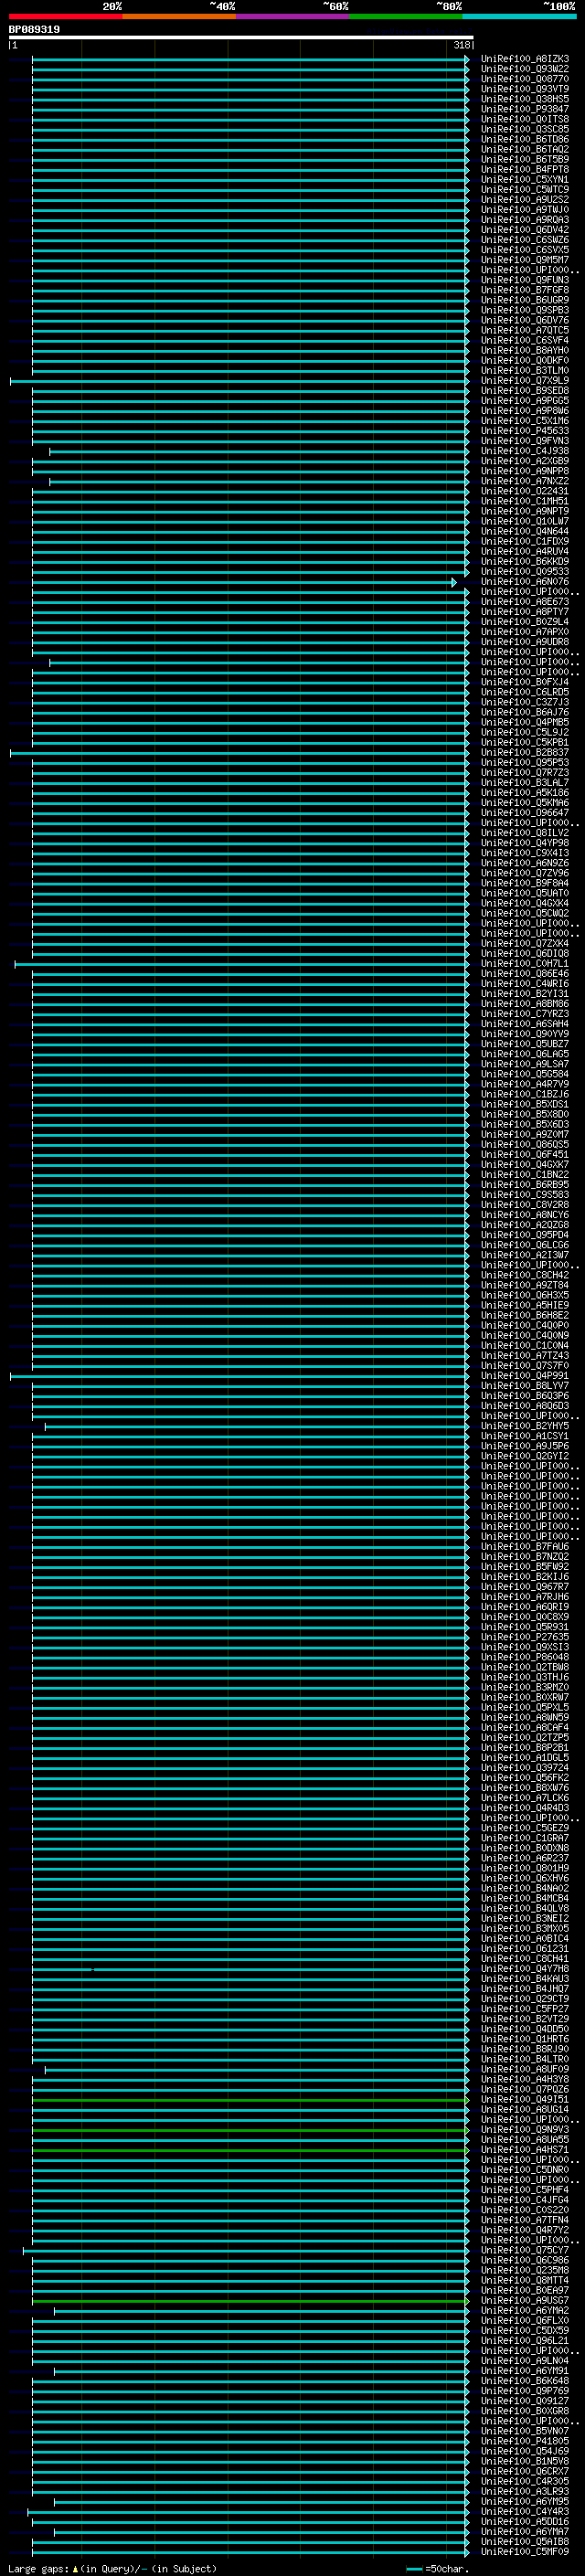The width and height of the screenshot is (585, 2576).
Task: Open hit UniRef100_Q95PD4
Action: tap(525, 1235)
